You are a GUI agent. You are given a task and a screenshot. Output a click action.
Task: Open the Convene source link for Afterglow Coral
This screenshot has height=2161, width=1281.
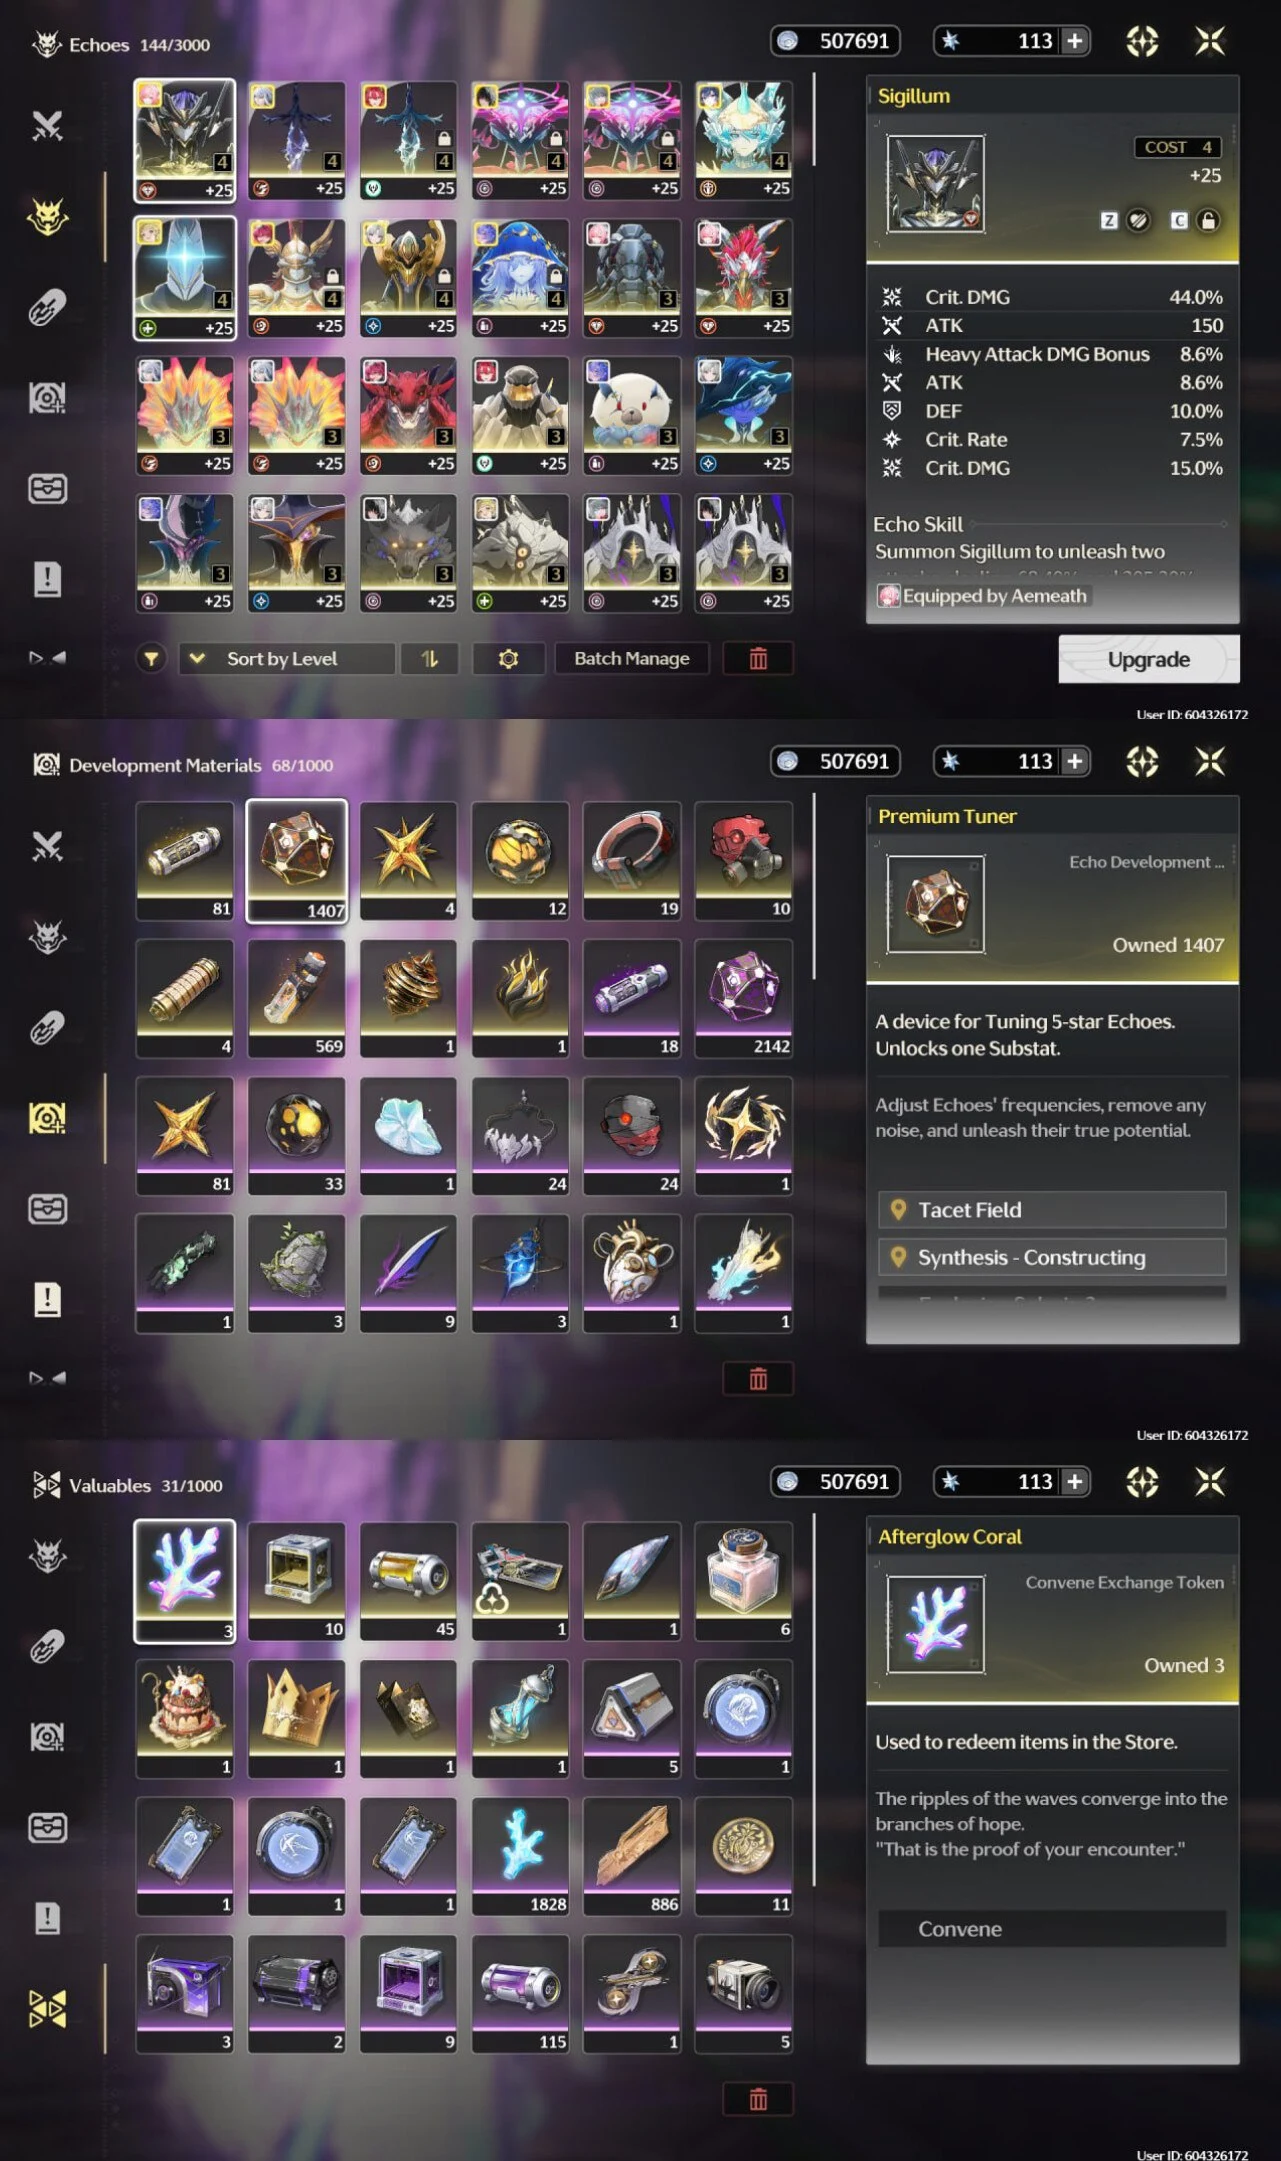(x=1052, y=1929)
